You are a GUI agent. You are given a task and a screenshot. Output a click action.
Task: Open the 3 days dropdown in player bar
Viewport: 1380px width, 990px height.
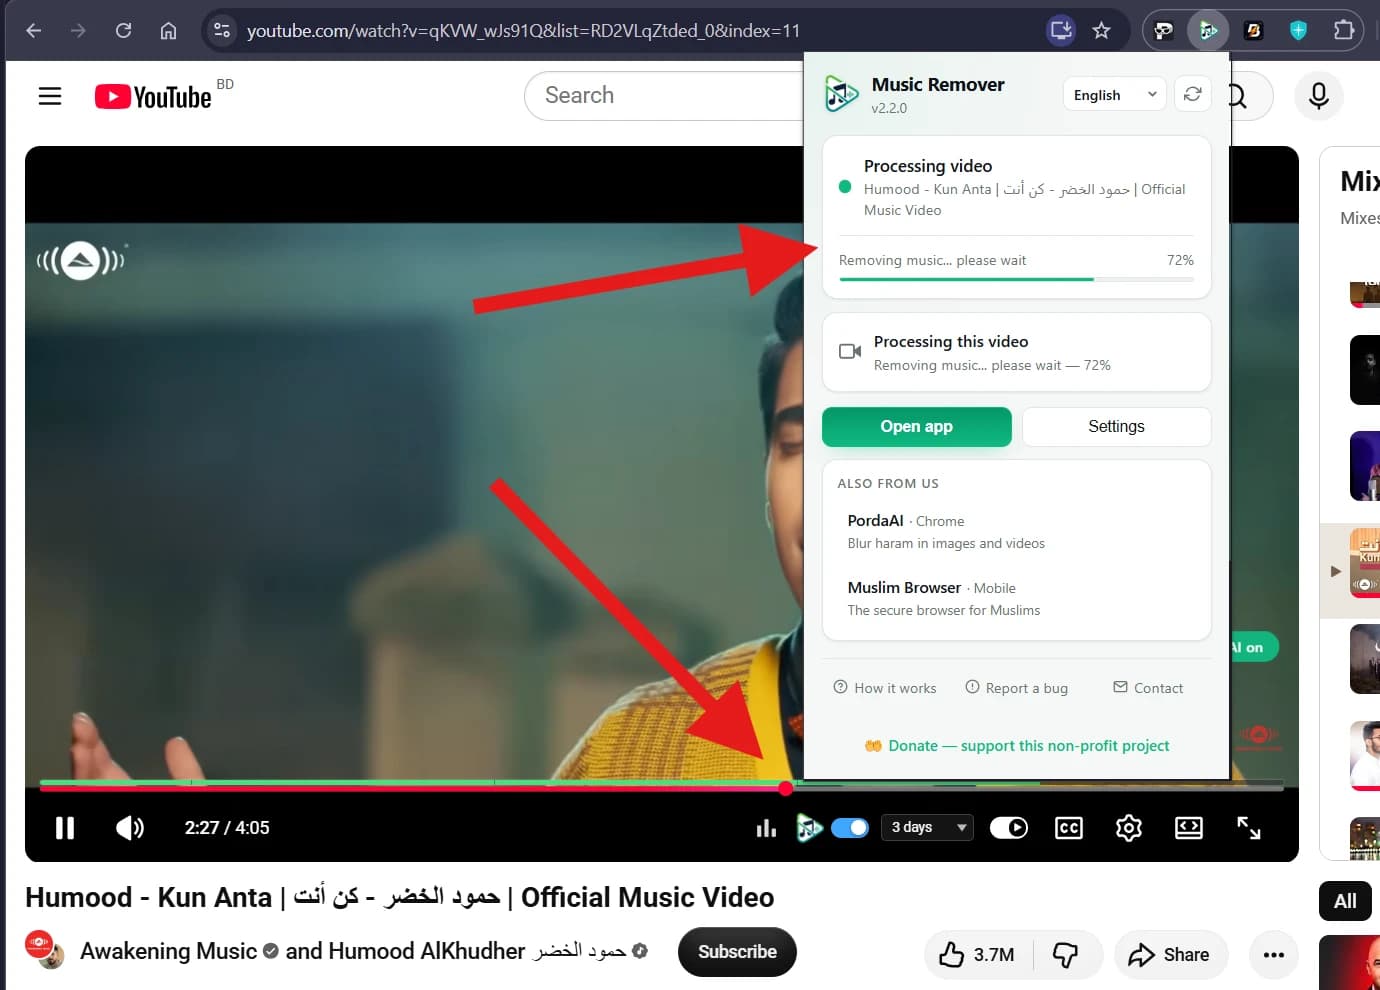(927, 827)
